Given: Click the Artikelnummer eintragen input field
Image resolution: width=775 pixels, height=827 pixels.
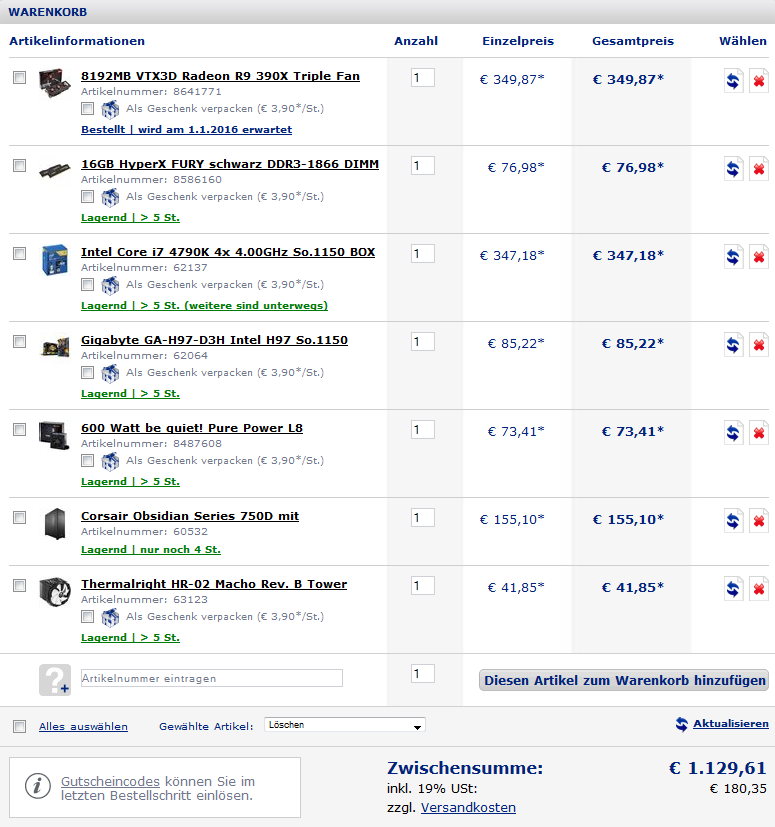Looking at the screenshot, I should click(211, 678).
